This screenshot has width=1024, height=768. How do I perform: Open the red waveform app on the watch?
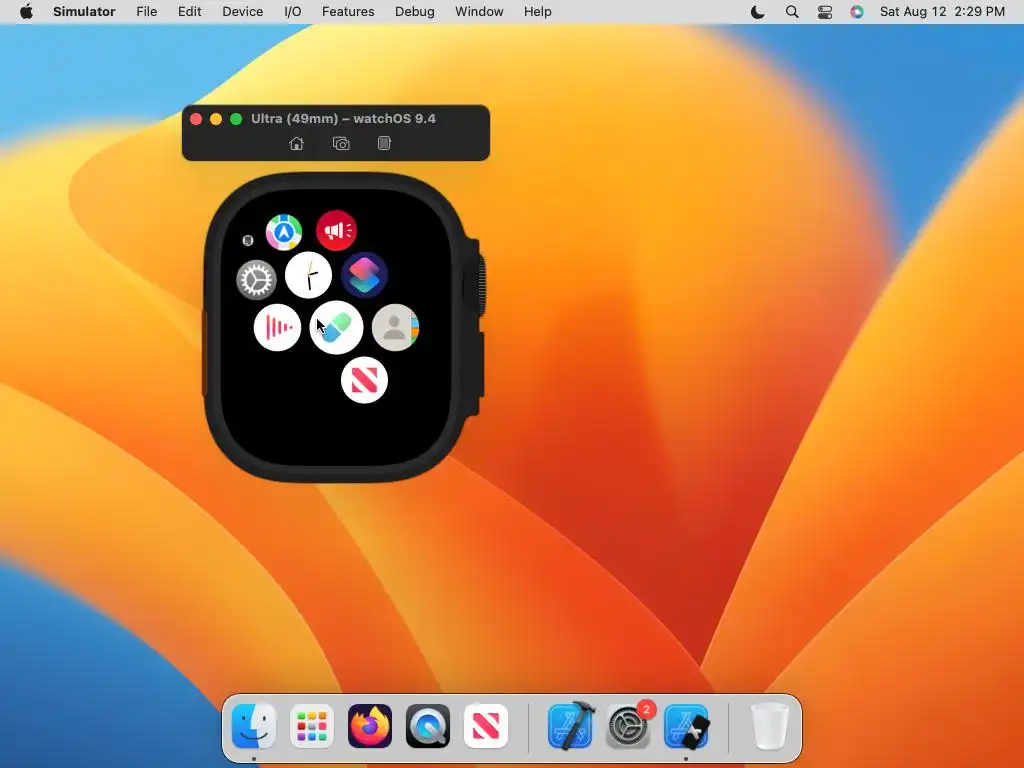[278, 327]
